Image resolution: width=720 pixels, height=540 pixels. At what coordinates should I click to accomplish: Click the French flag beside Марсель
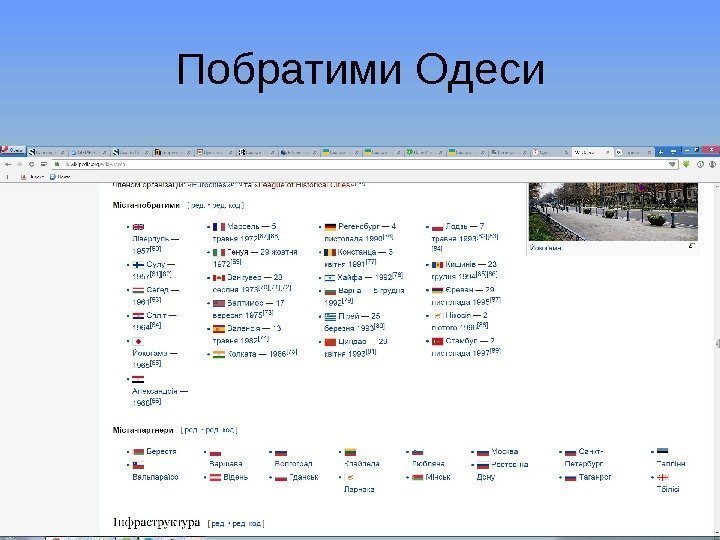pyautogui.click(x=219, y=227)
